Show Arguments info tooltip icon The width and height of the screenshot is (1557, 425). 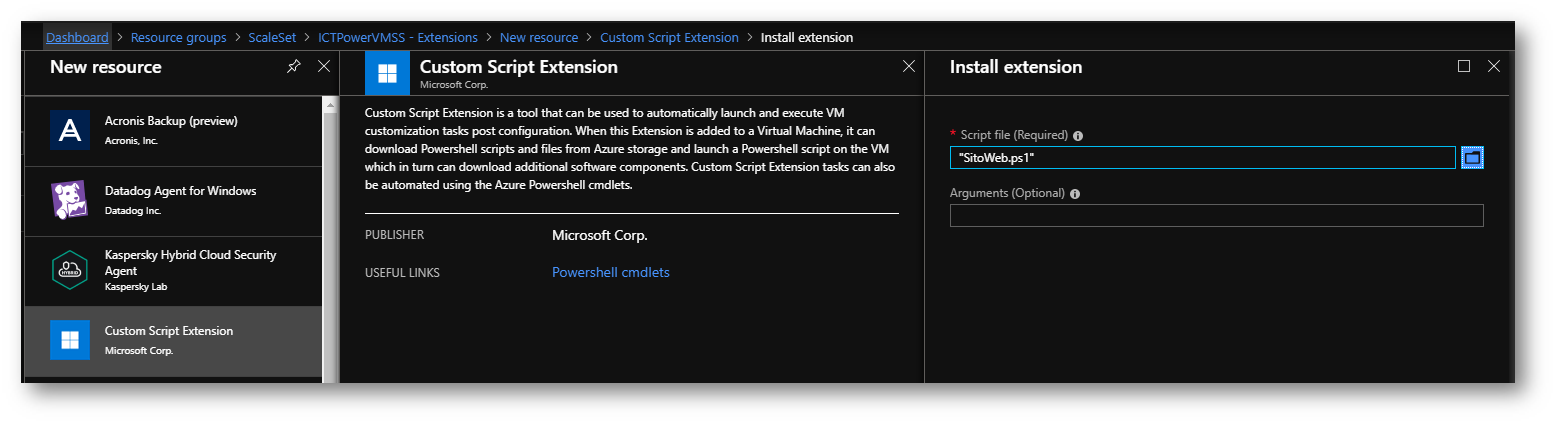1075,194
